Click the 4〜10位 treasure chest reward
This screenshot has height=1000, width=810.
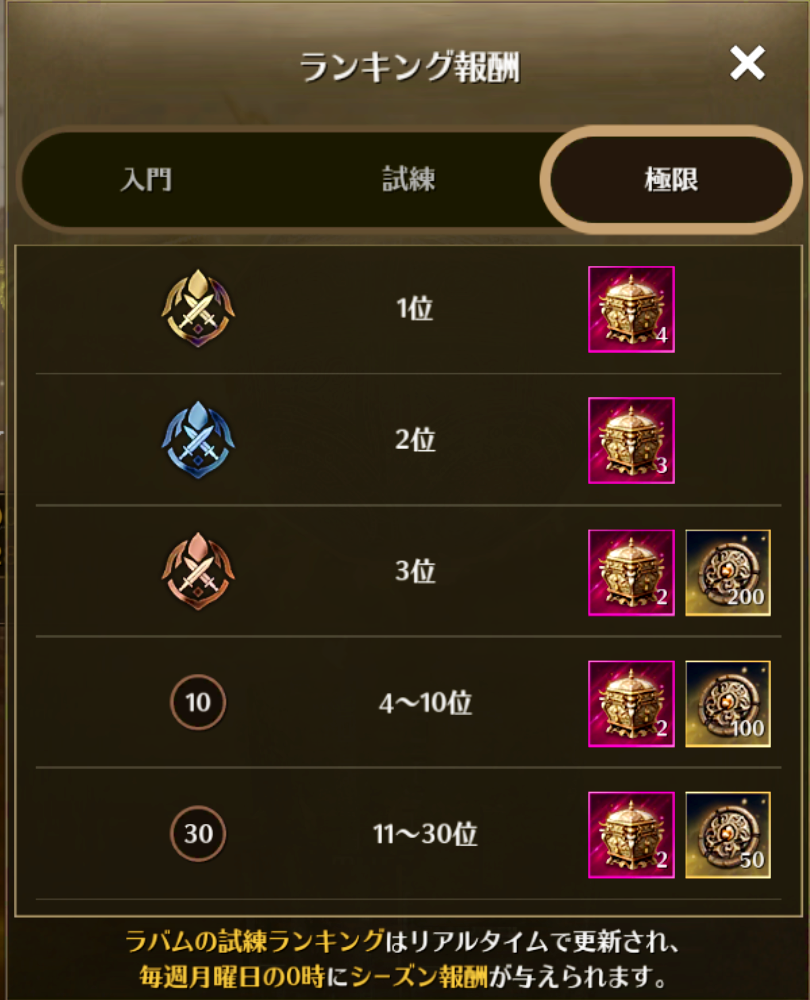pos(631,704)
